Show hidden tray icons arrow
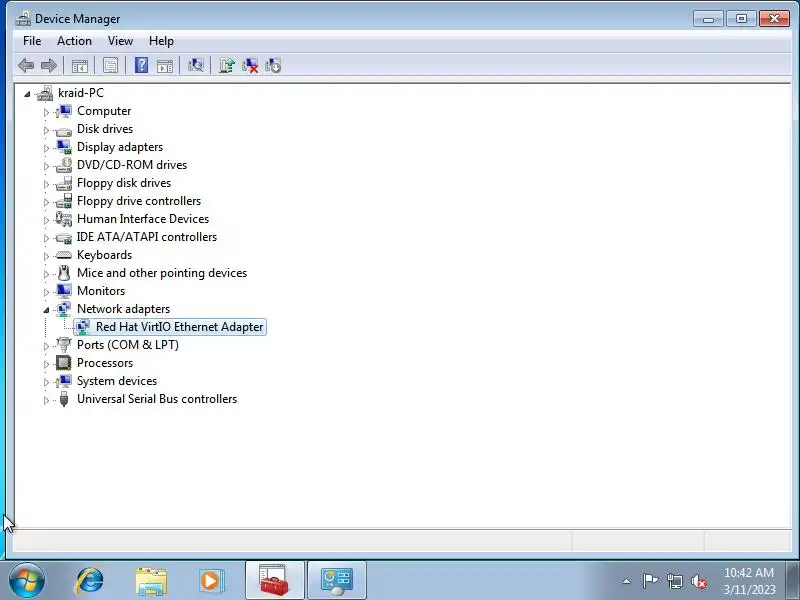 626,581
